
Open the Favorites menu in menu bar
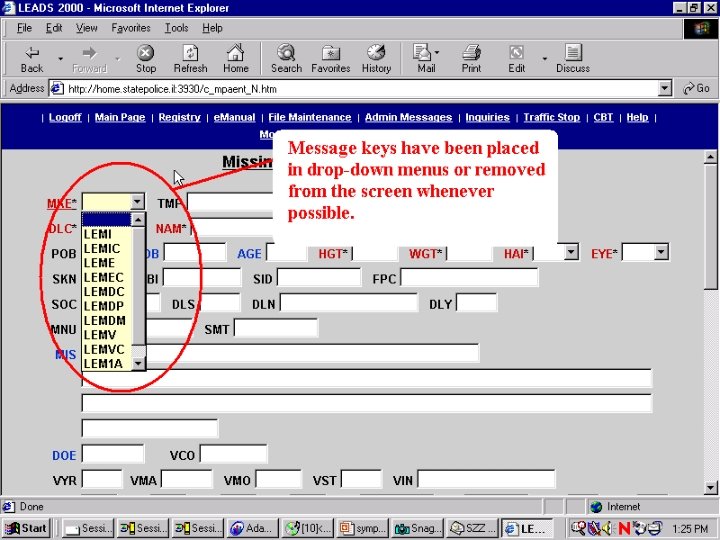[x=131, y=28]
